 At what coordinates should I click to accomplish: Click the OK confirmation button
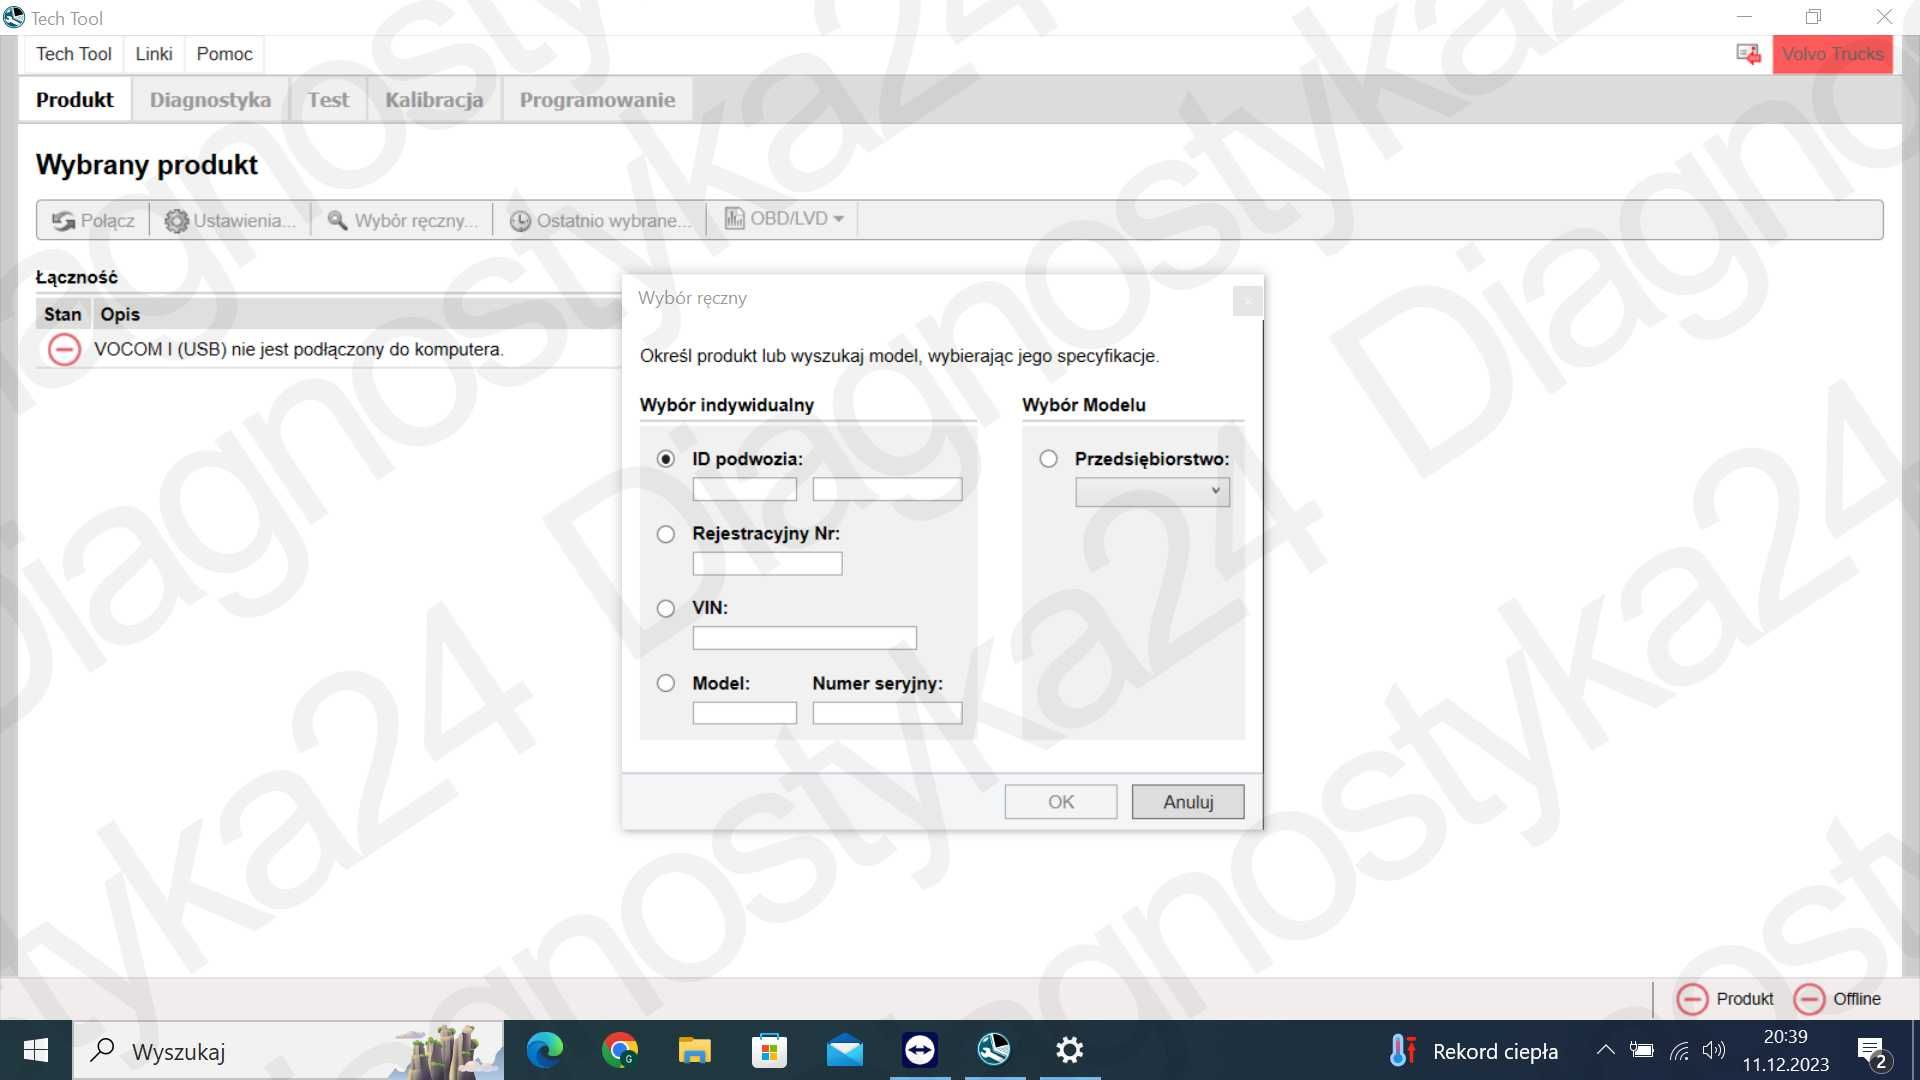pos(1062,802)
